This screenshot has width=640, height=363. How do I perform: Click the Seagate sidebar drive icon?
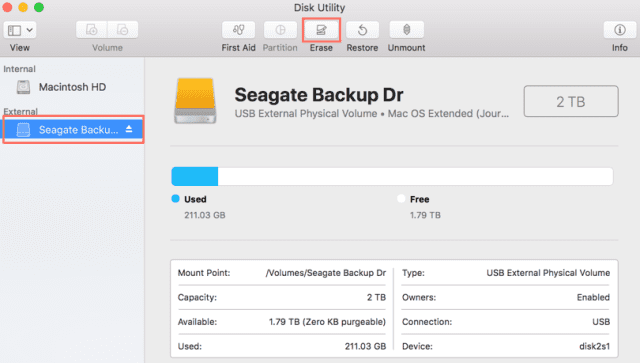point(23,130)
